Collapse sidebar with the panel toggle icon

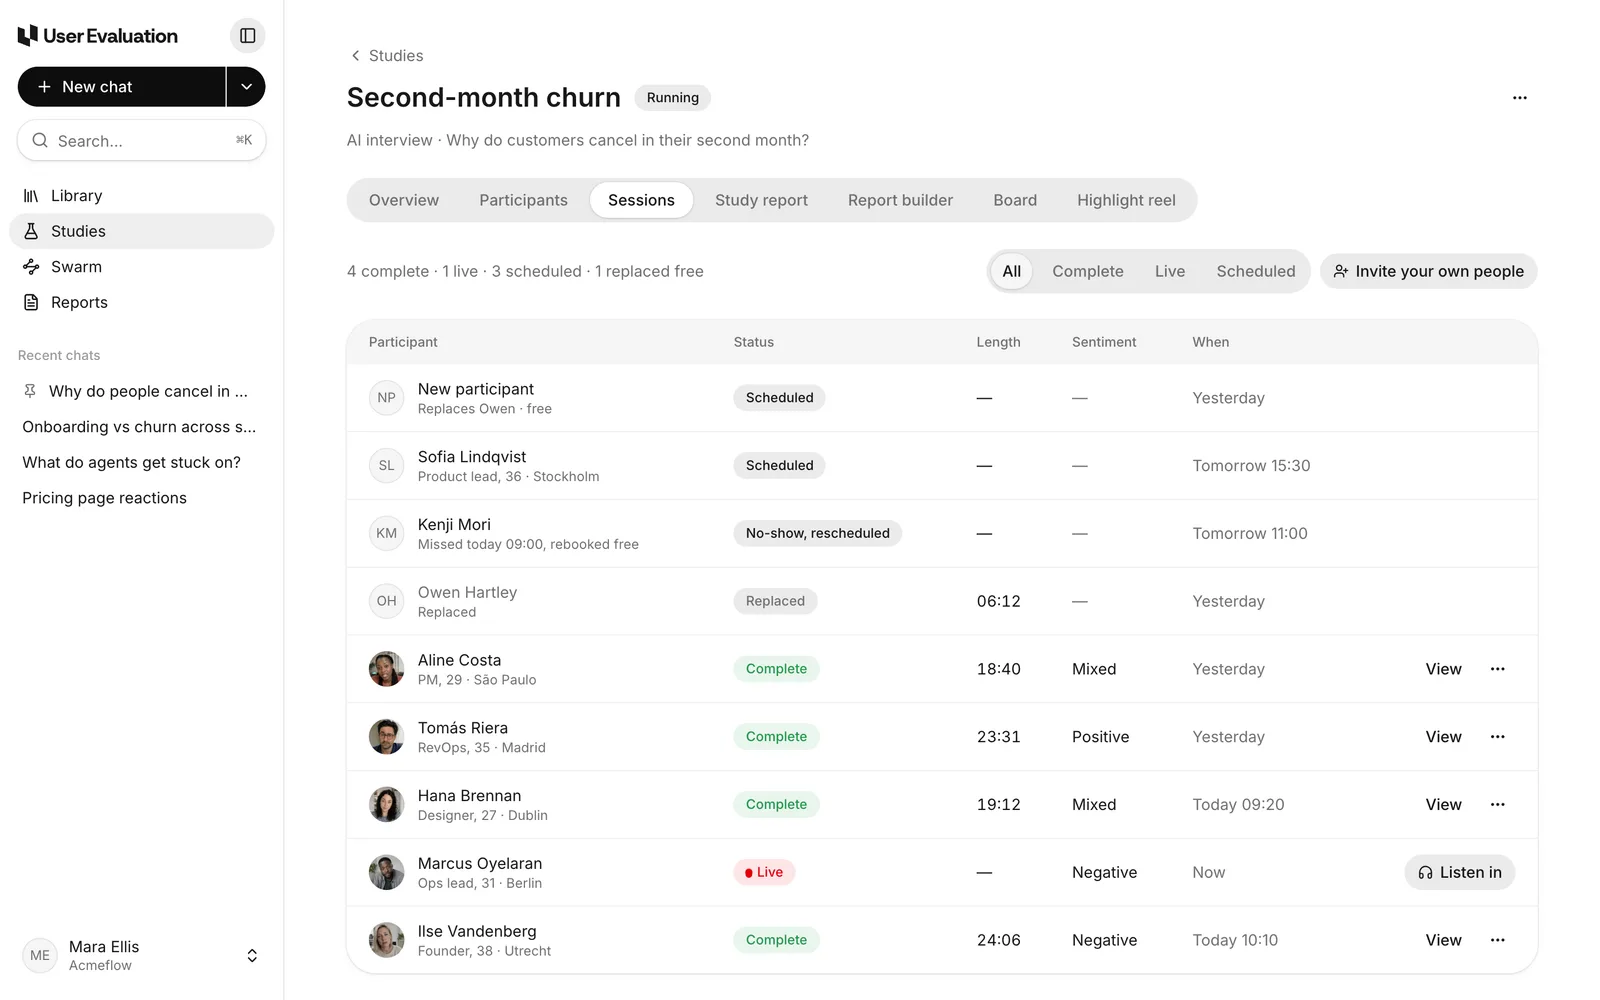(x=247, y=36)
